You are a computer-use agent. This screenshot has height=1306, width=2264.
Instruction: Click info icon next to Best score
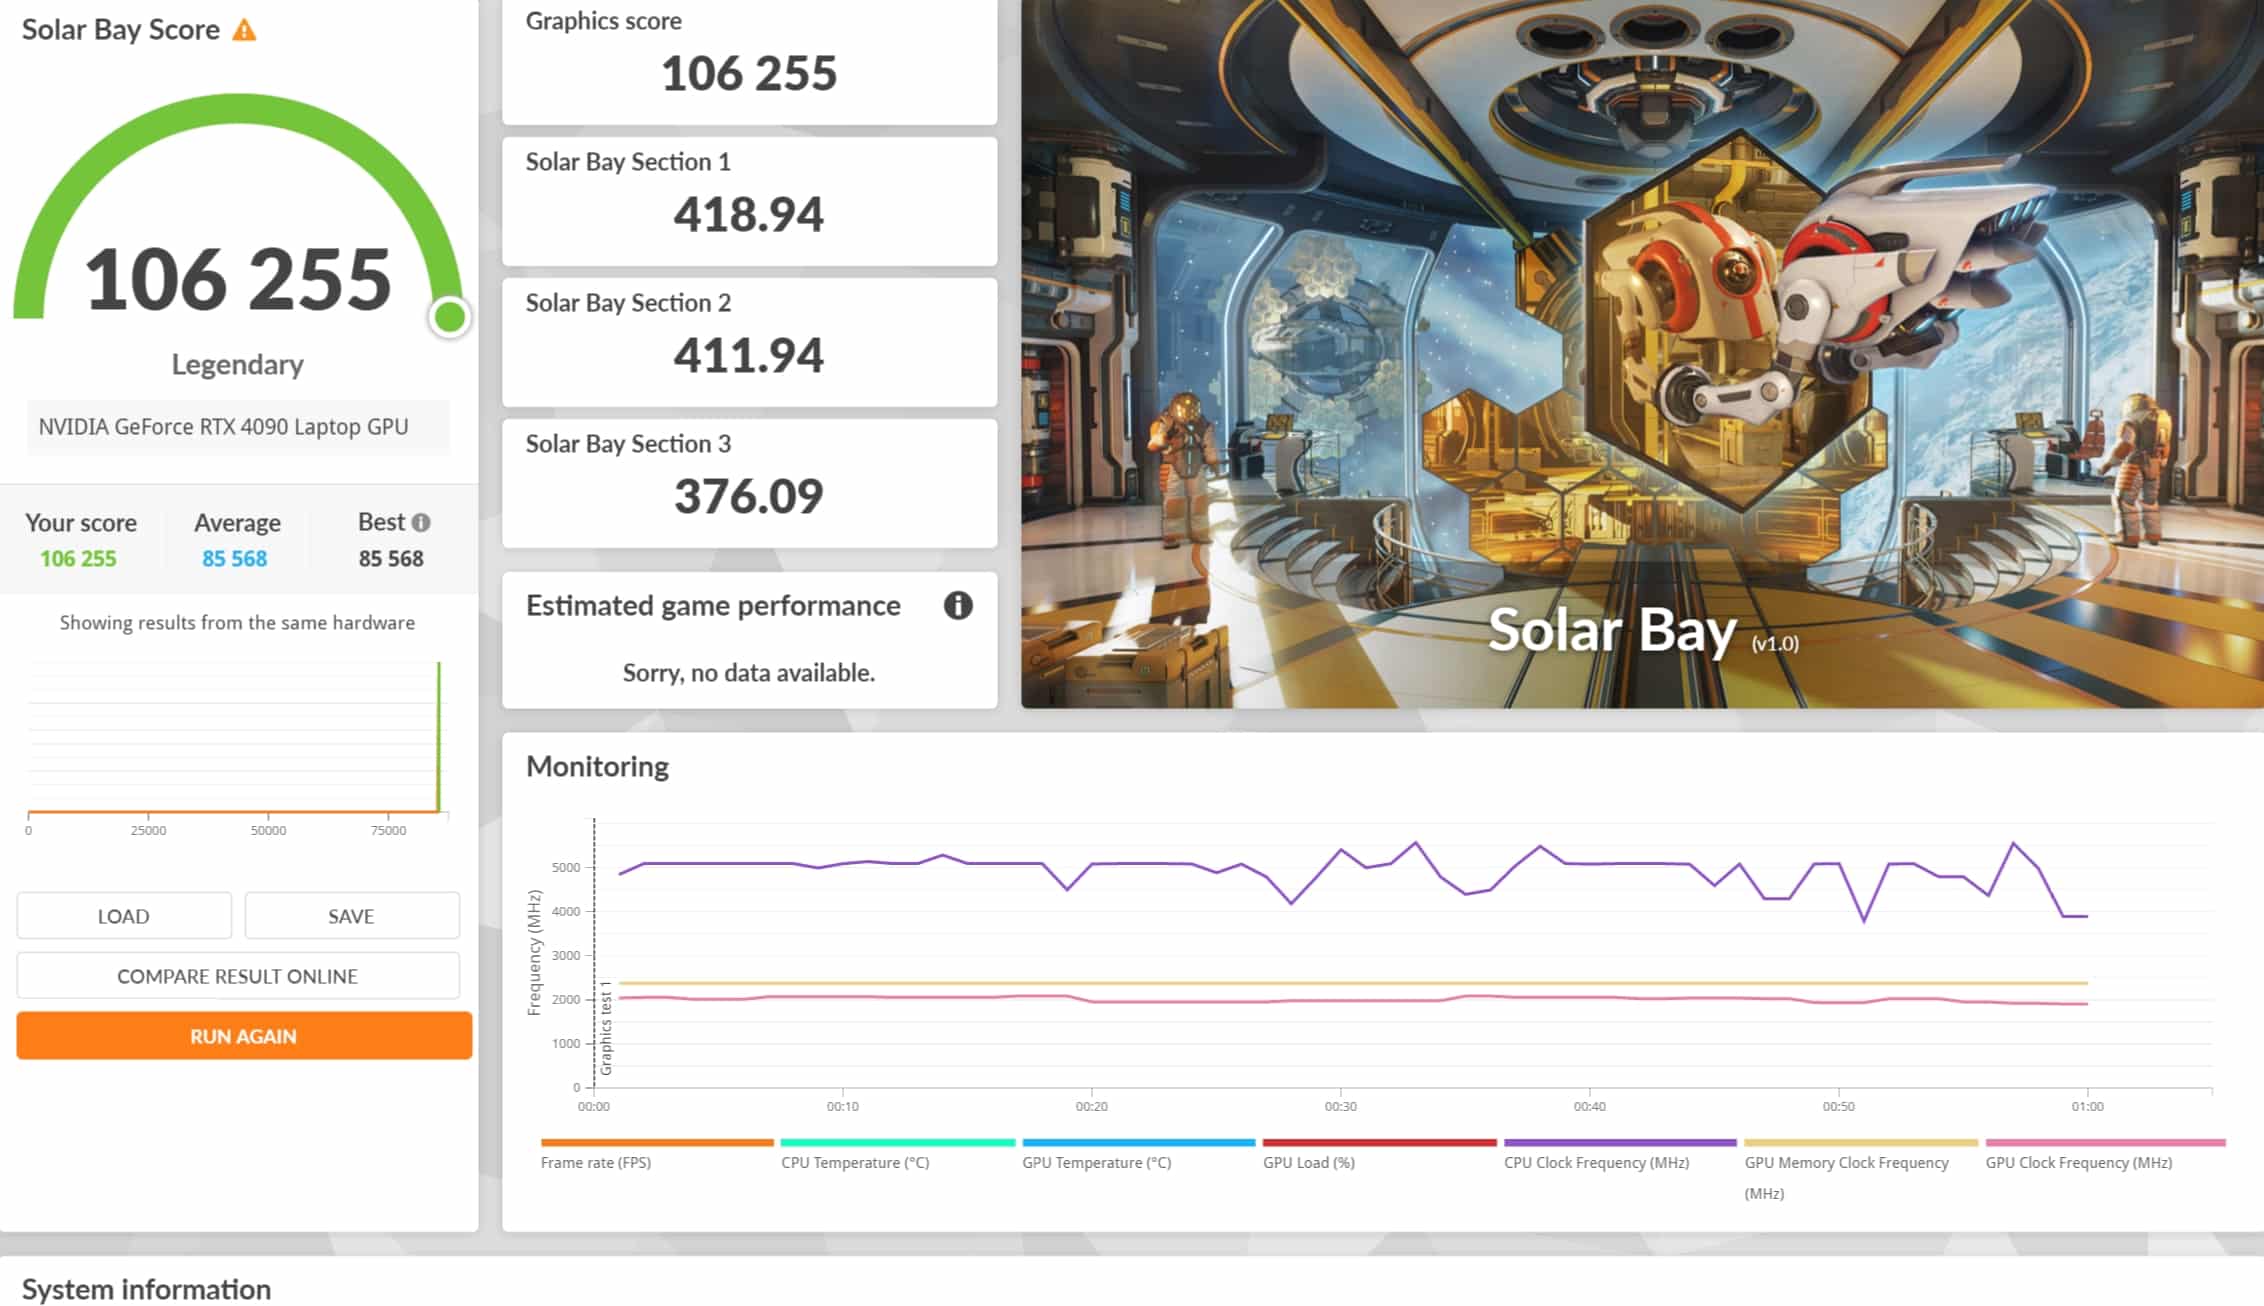pos(421,522)
